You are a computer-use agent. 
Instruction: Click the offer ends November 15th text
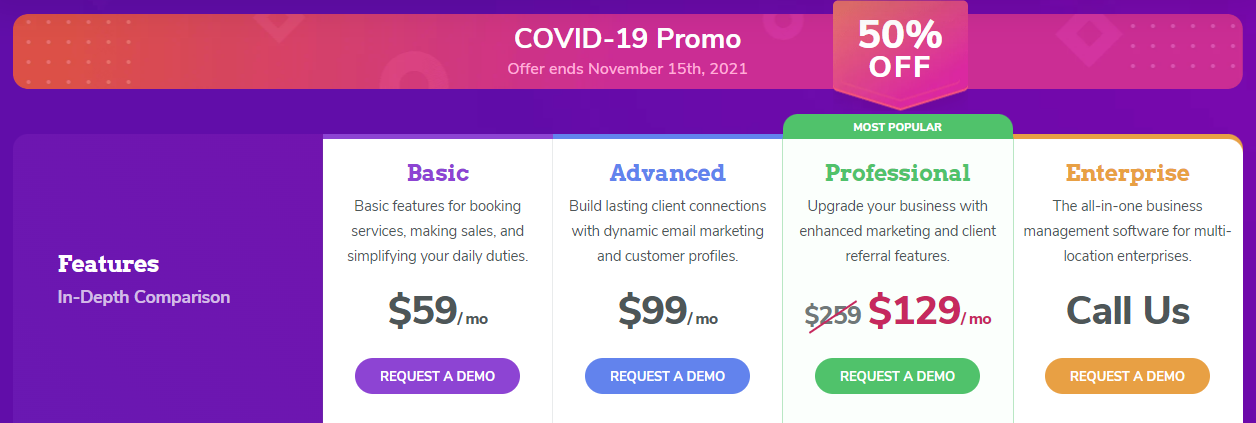[x=627, y=69]
